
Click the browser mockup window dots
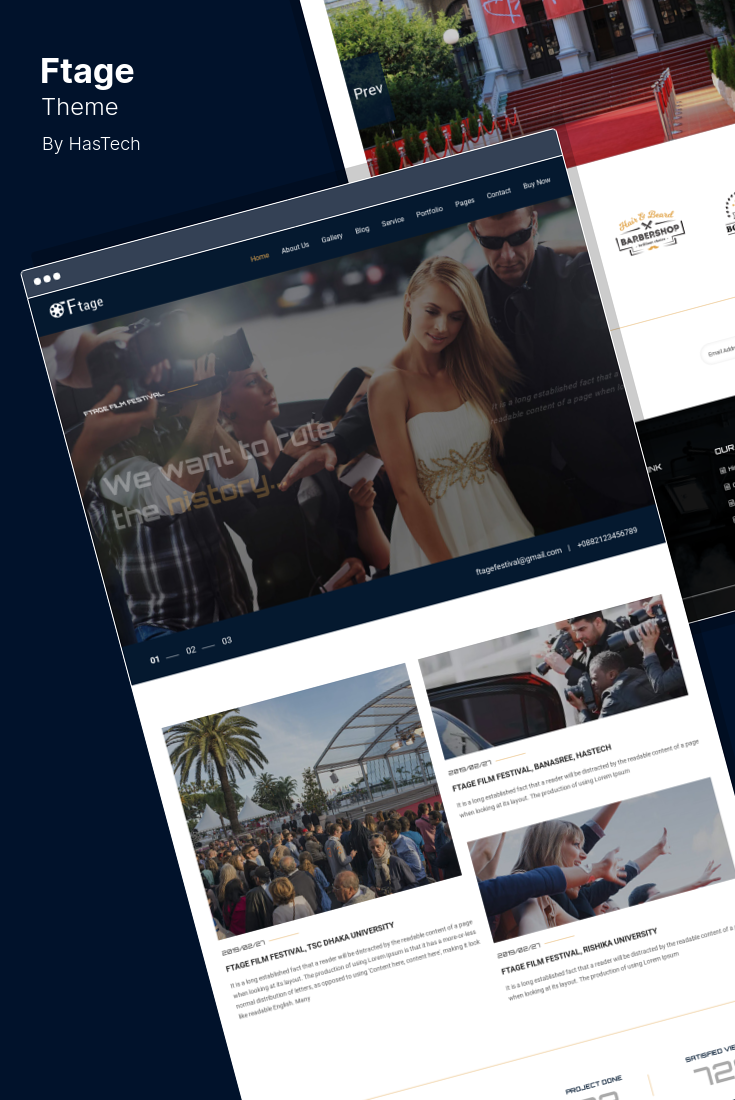[x=47, y=279]
